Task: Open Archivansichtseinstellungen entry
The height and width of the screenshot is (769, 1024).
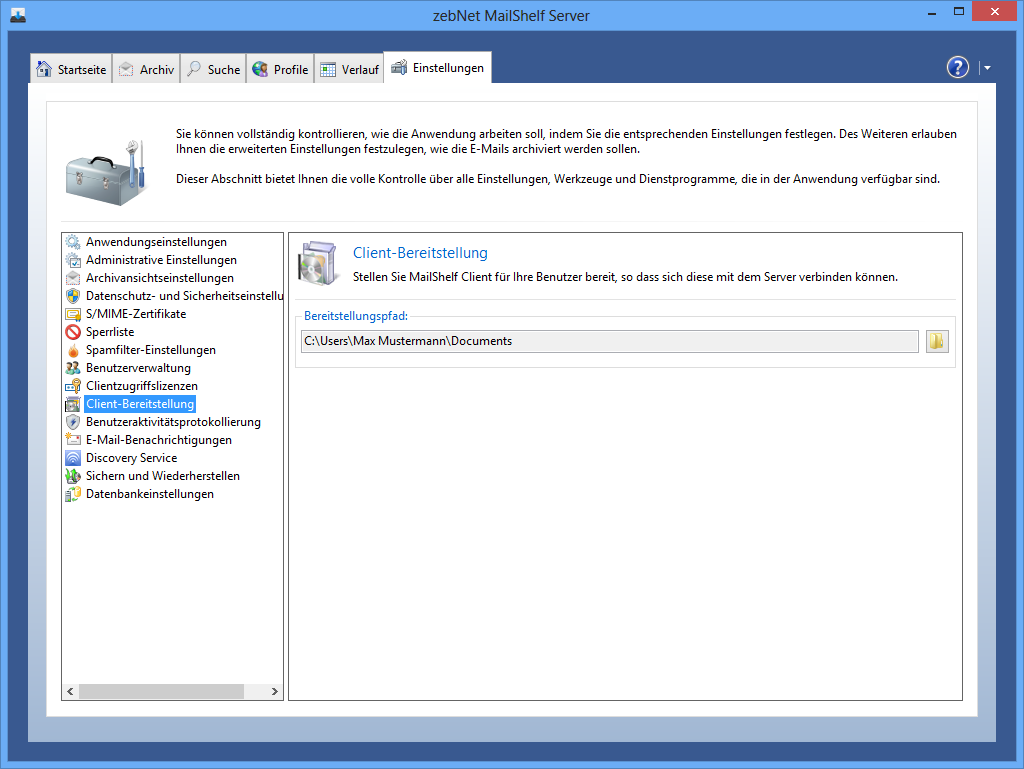Action: pyautogui.click(x=159, y=278)
